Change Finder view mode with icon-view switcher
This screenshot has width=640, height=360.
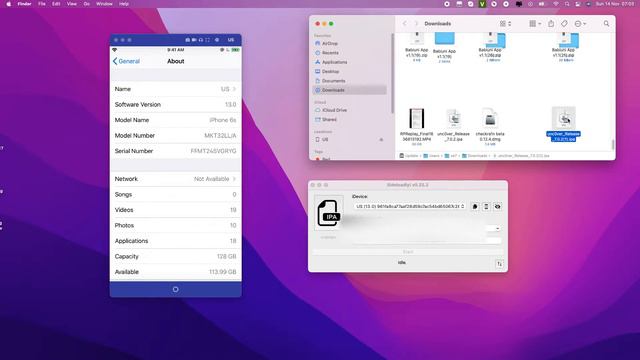(505, 24)
